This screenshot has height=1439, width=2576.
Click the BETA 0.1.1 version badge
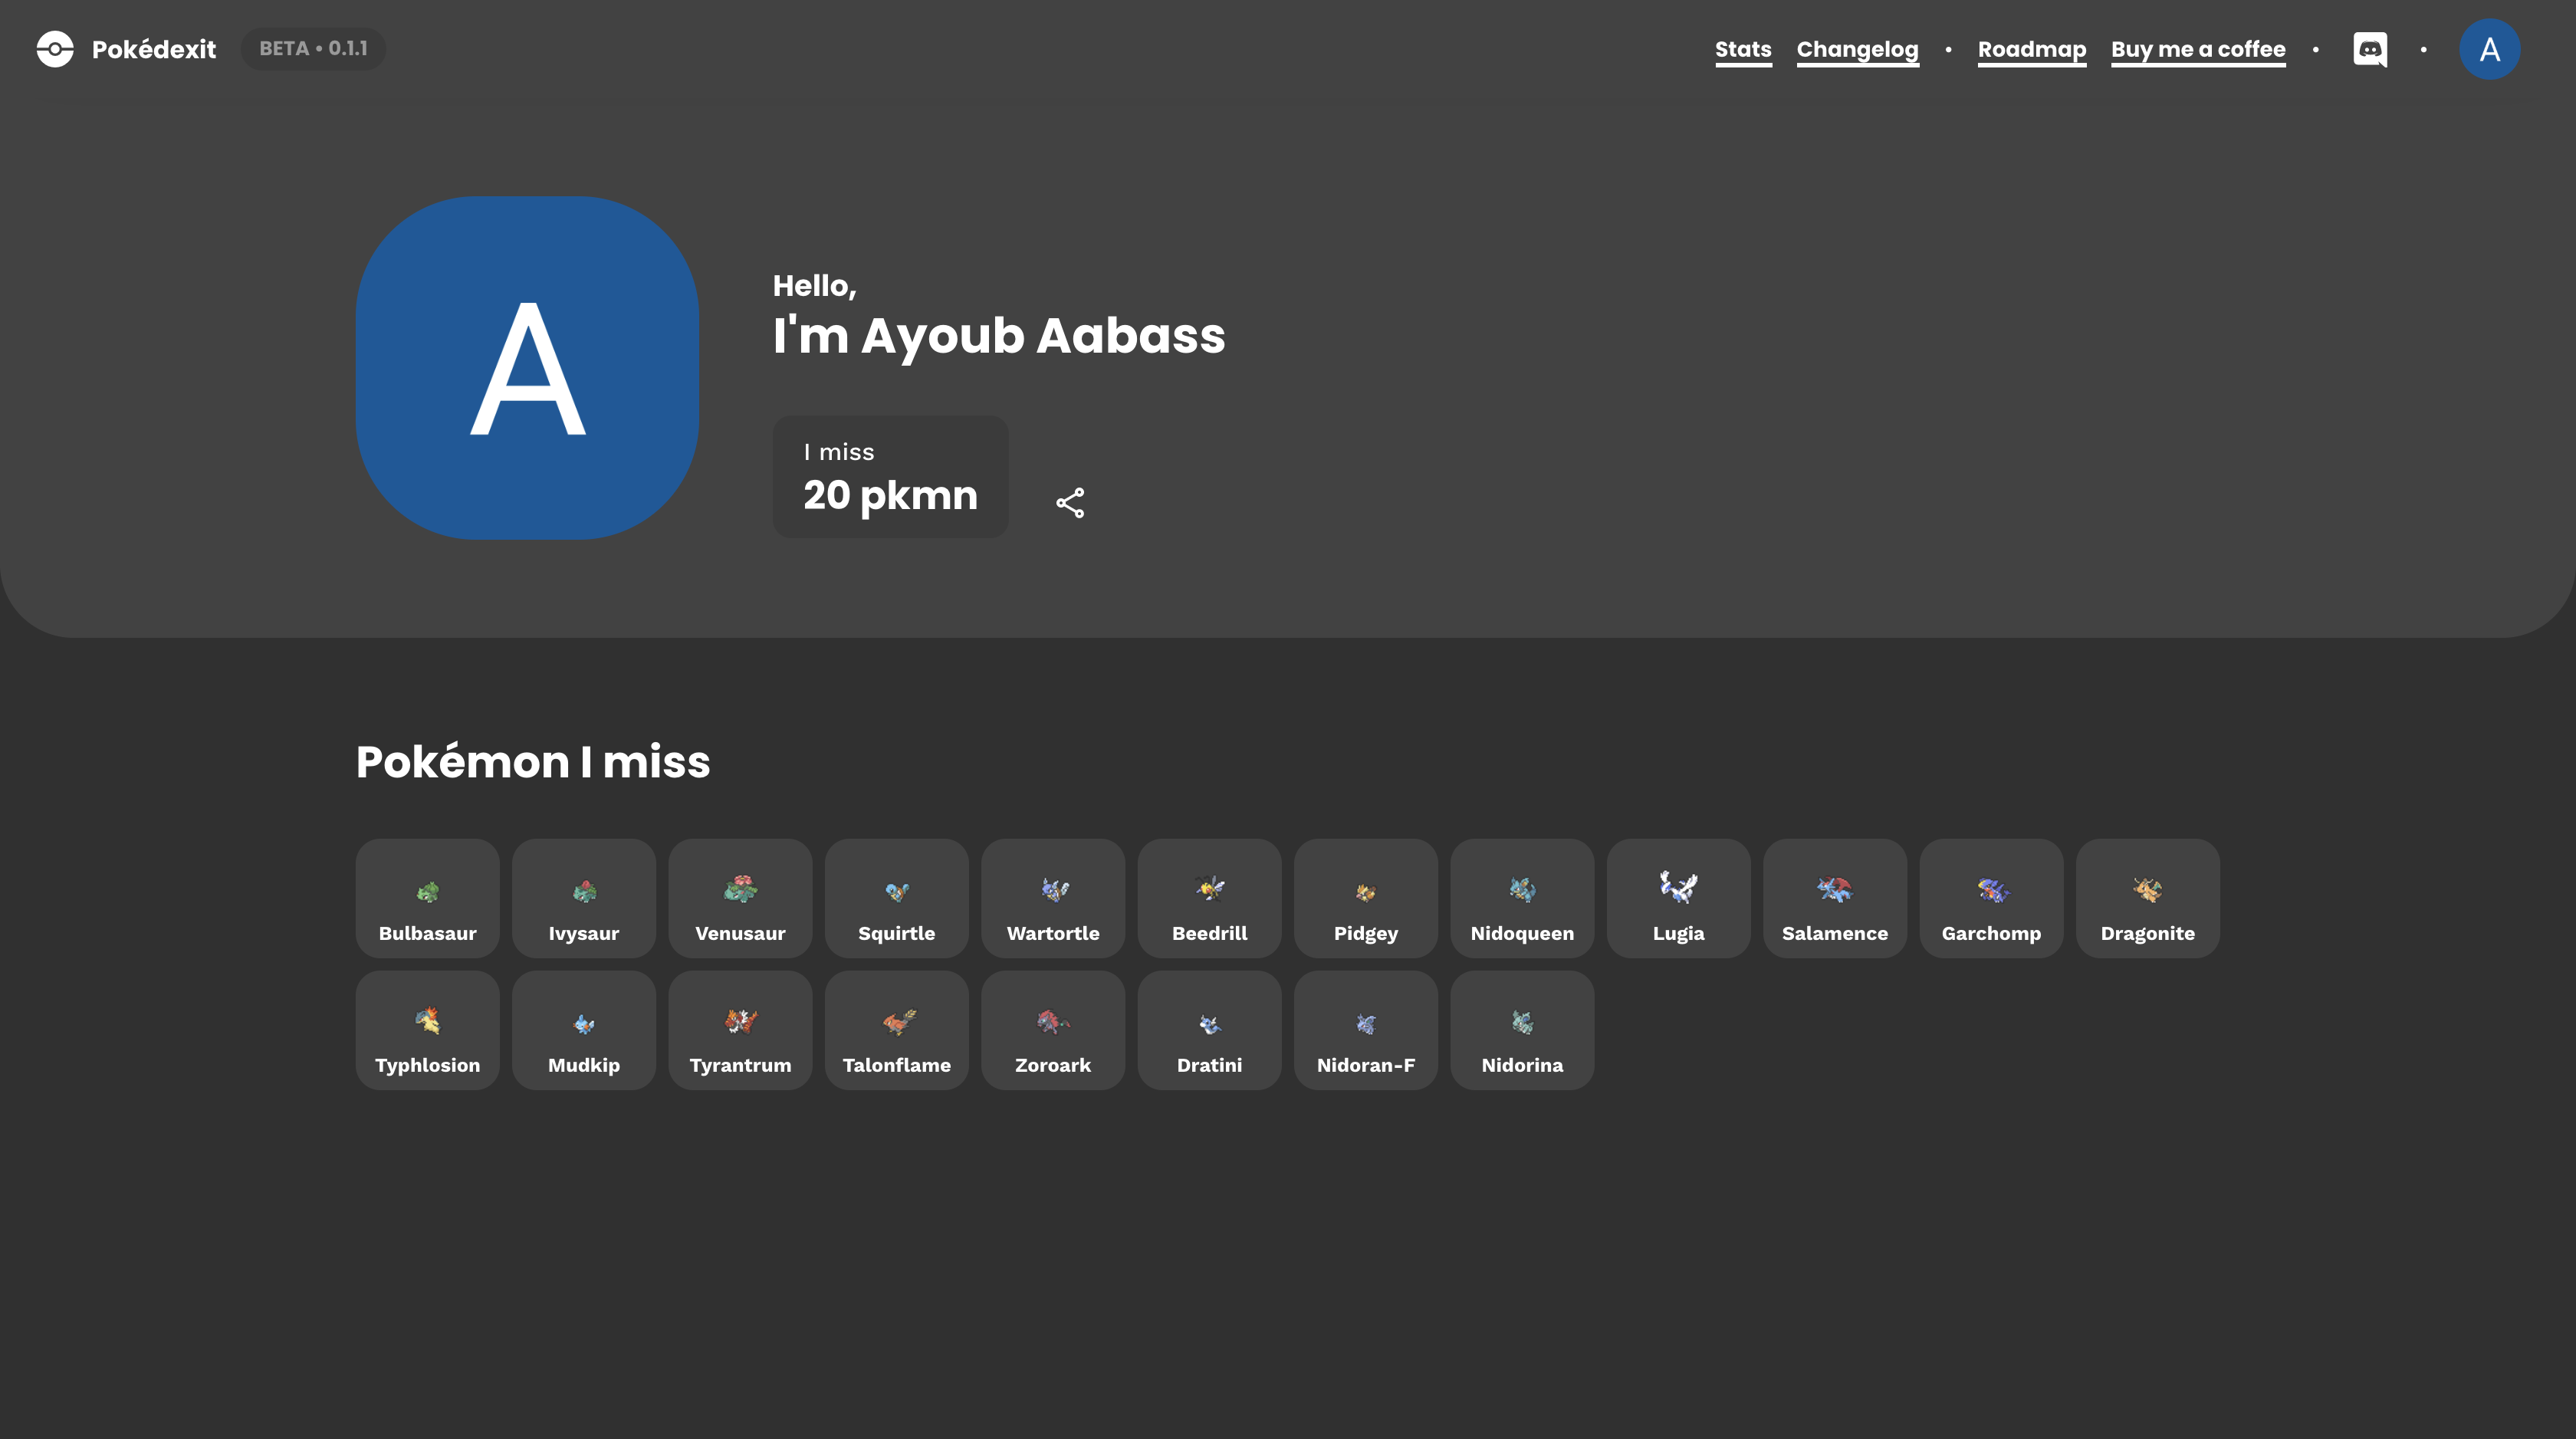pos(313,49)
